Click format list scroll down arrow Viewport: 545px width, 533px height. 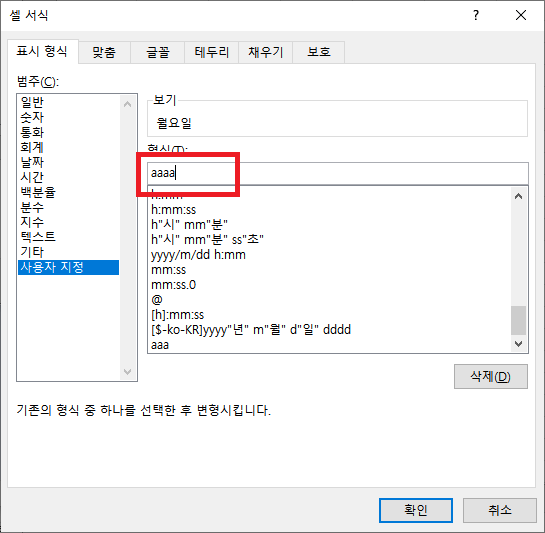pos(518,344)
